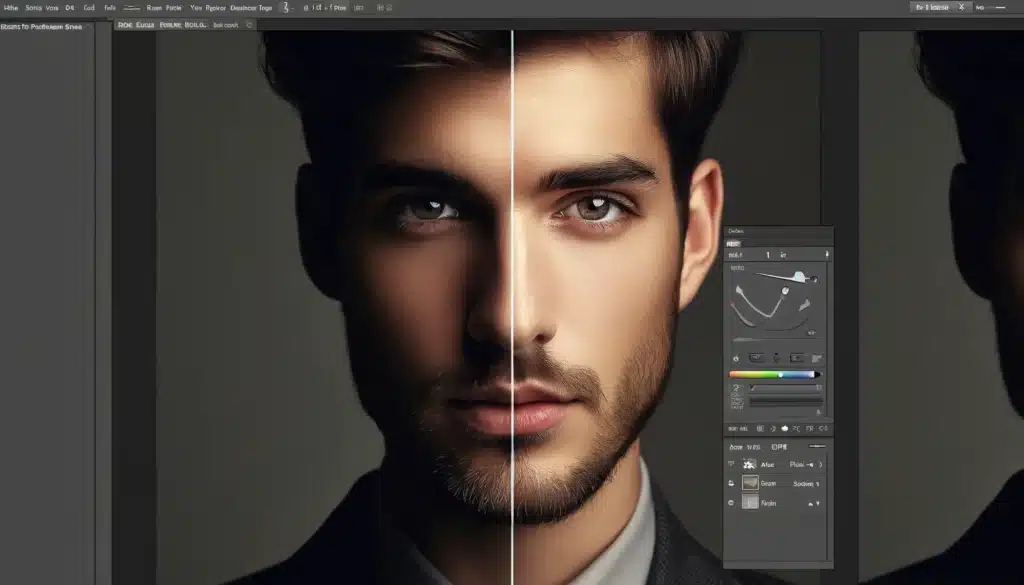Click the square icon in the panel's bottom icon strip
Screen dimensions: 1024x585
tap(760, 429)
